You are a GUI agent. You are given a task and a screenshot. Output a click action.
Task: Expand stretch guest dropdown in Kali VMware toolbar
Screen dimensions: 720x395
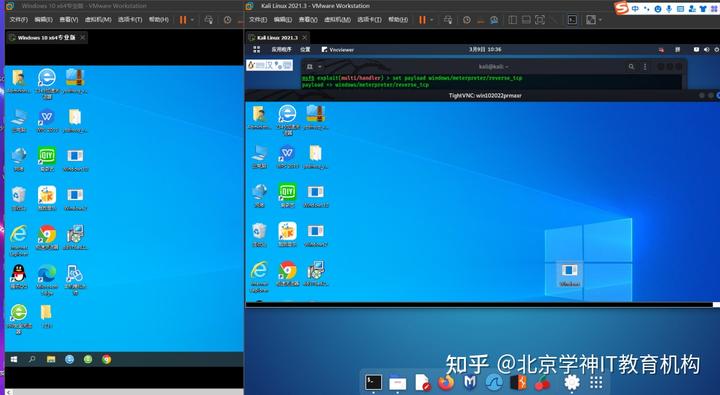600,20
